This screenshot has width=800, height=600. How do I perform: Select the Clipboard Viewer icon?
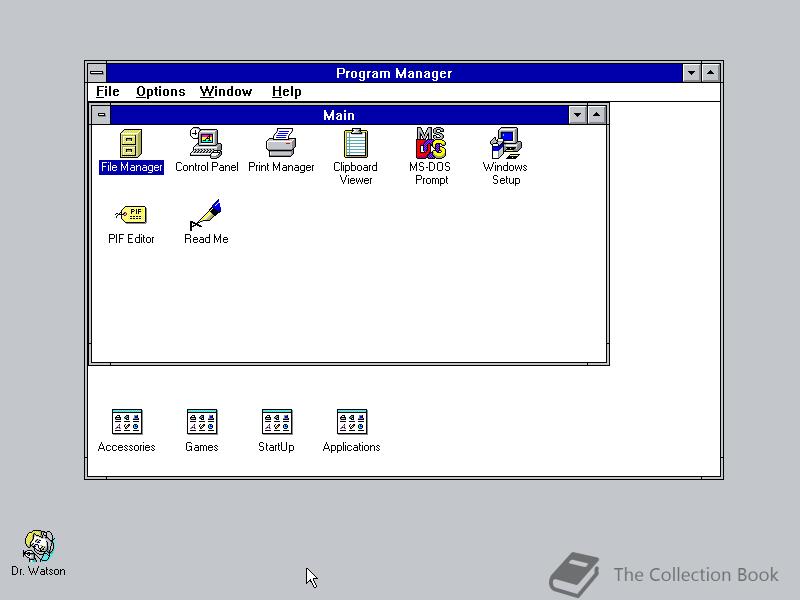coord(356,143)
